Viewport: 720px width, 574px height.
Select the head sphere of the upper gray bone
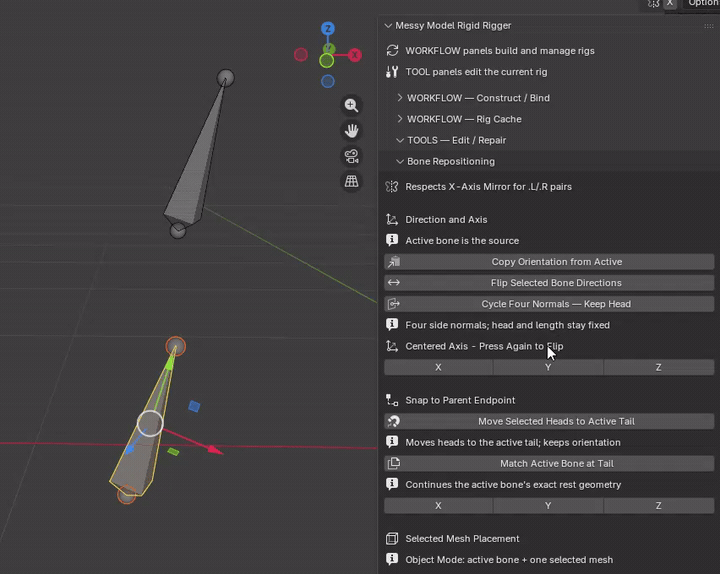pyautogui.click(x=178, y=231)
